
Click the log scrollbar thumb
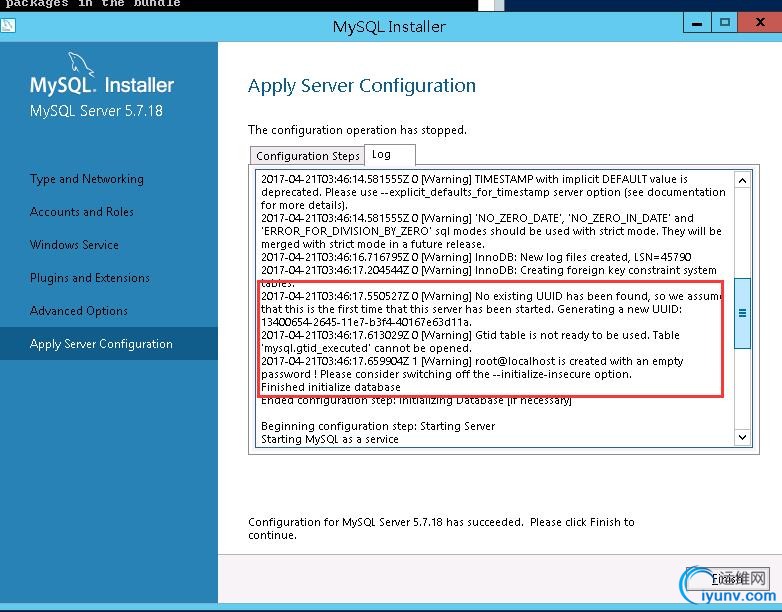(x=742, y=313)
